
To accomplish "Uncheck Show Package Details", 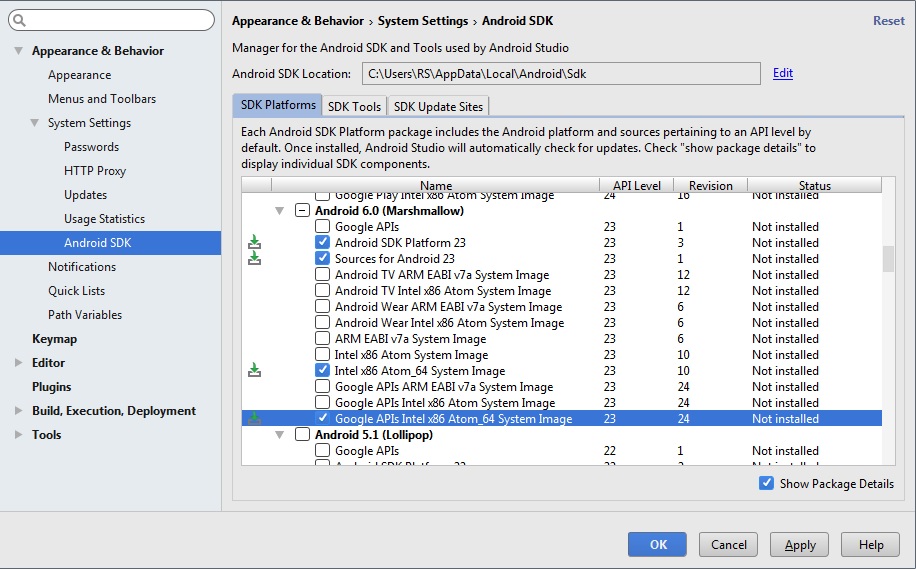I will 766,483.
